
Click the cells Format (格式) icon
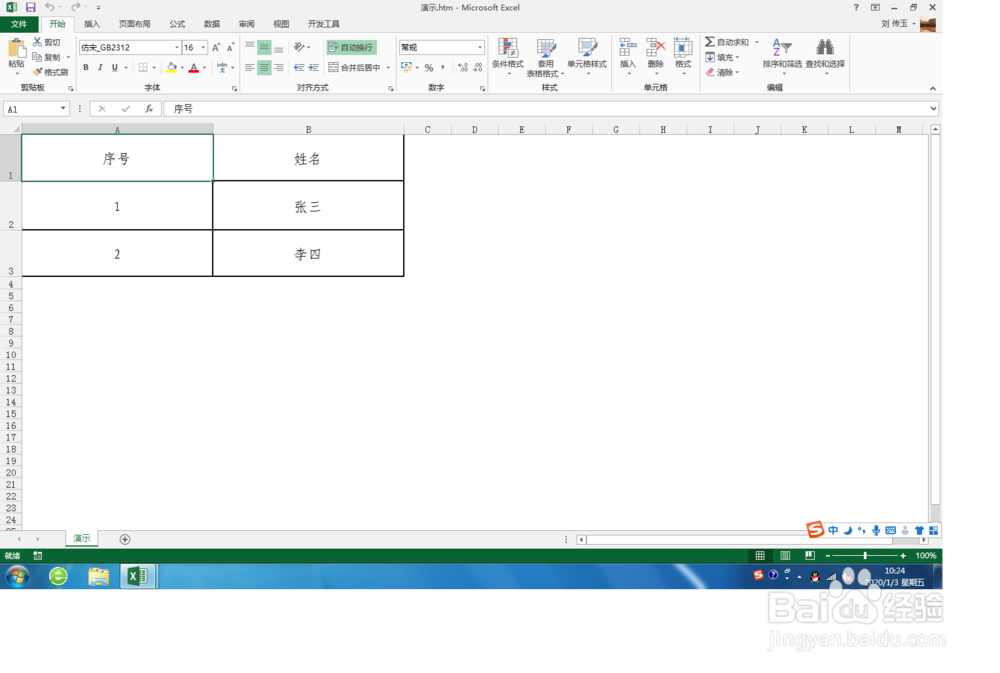click(683, 48)
